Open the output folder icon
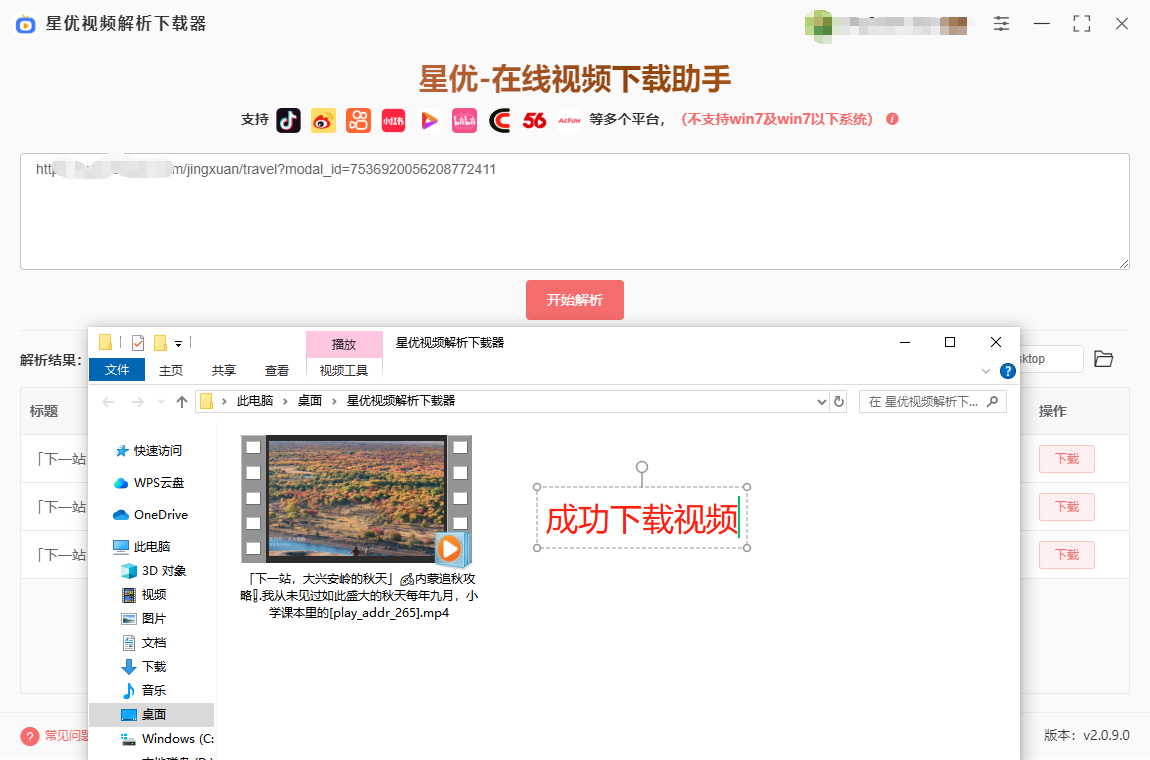This screenshot has width=1150, height=760. [1104, 359]
